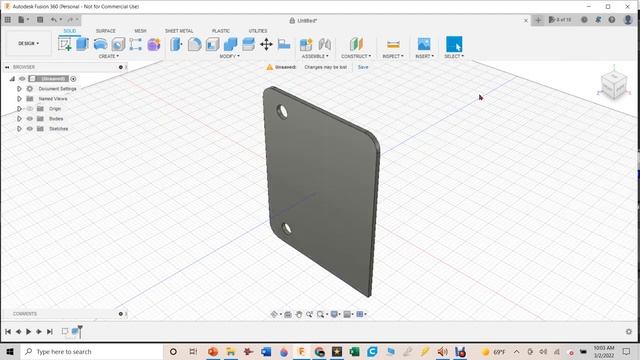The height and width of the screenshot is (360, 640).
Task: Open Job Status clock icon
Action: click(584, 20)
